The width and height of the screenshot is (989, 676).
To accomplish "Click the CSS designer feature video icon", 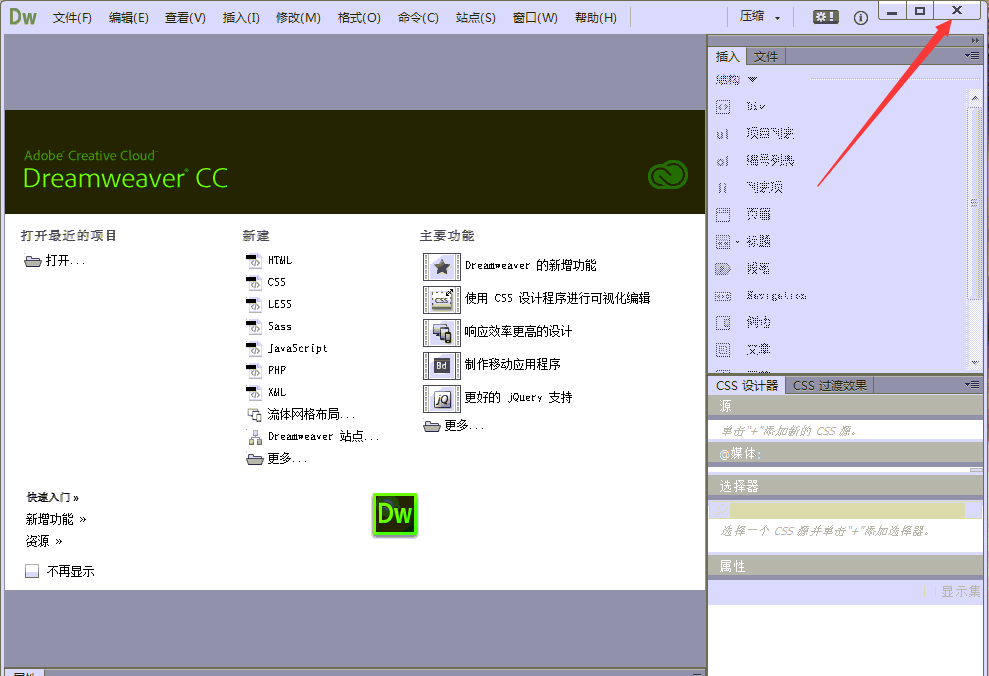I will pyautogui.click(x=442, y=300).
